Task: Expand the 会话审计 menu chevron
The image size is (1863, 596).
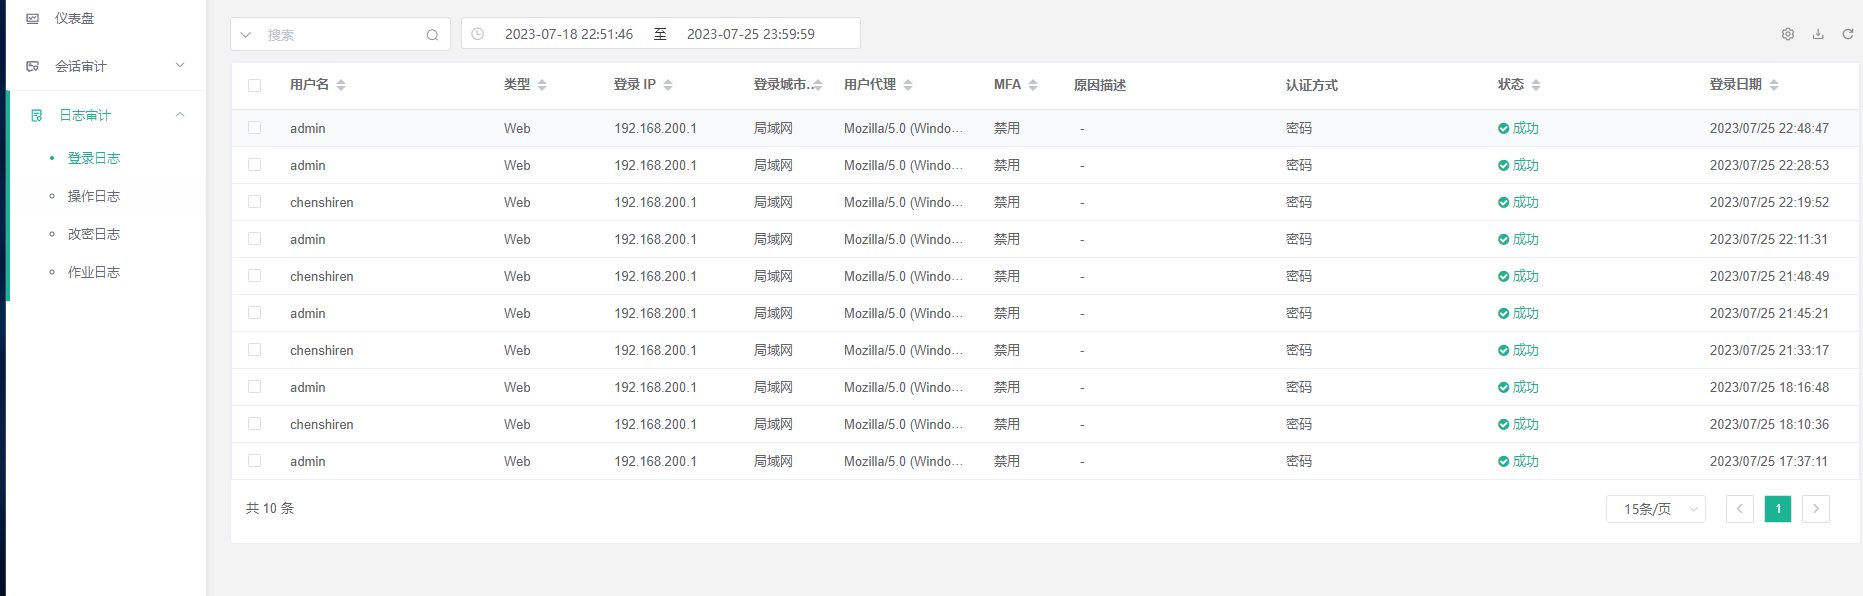Action: [180, 65]
